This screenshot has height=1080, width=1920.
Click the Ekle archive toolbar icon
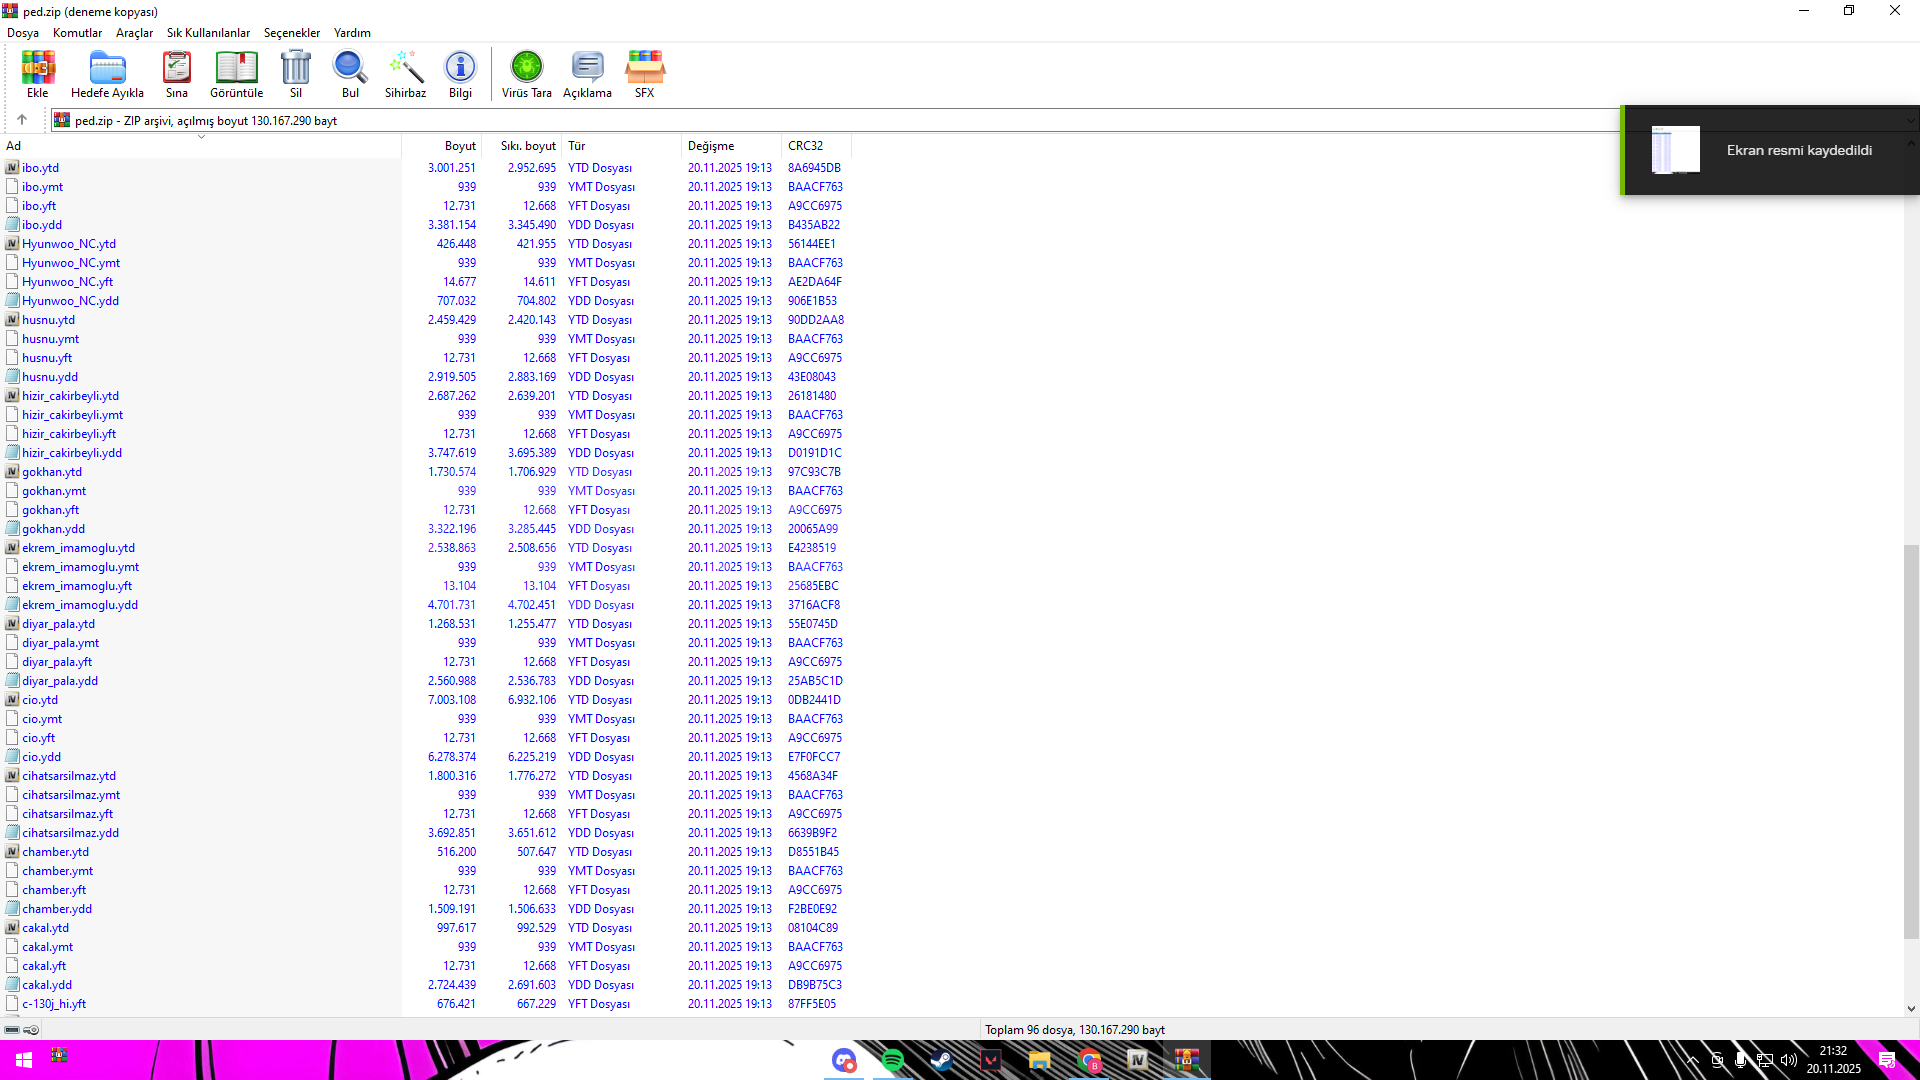coord(37,74)
